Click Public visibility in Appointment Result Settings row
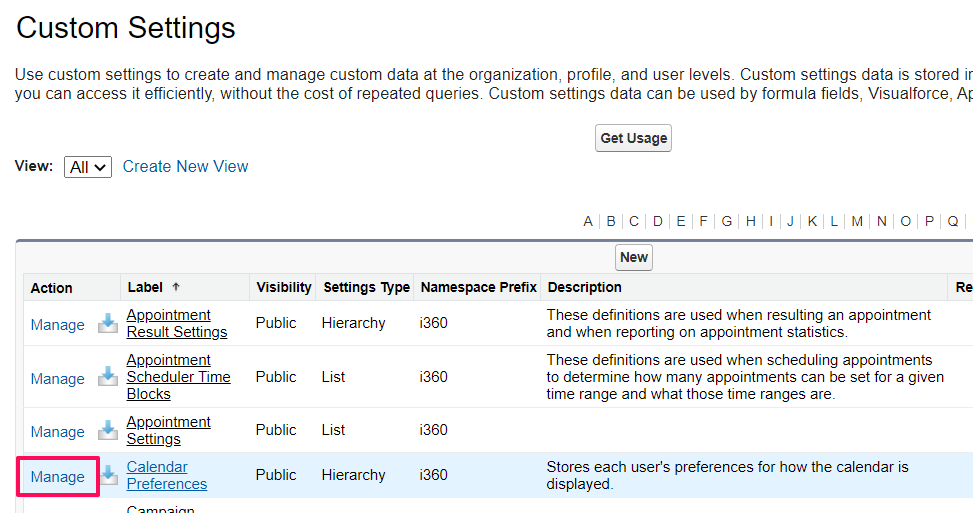Viewport: 973px width, 513px height. pos(276,323)
